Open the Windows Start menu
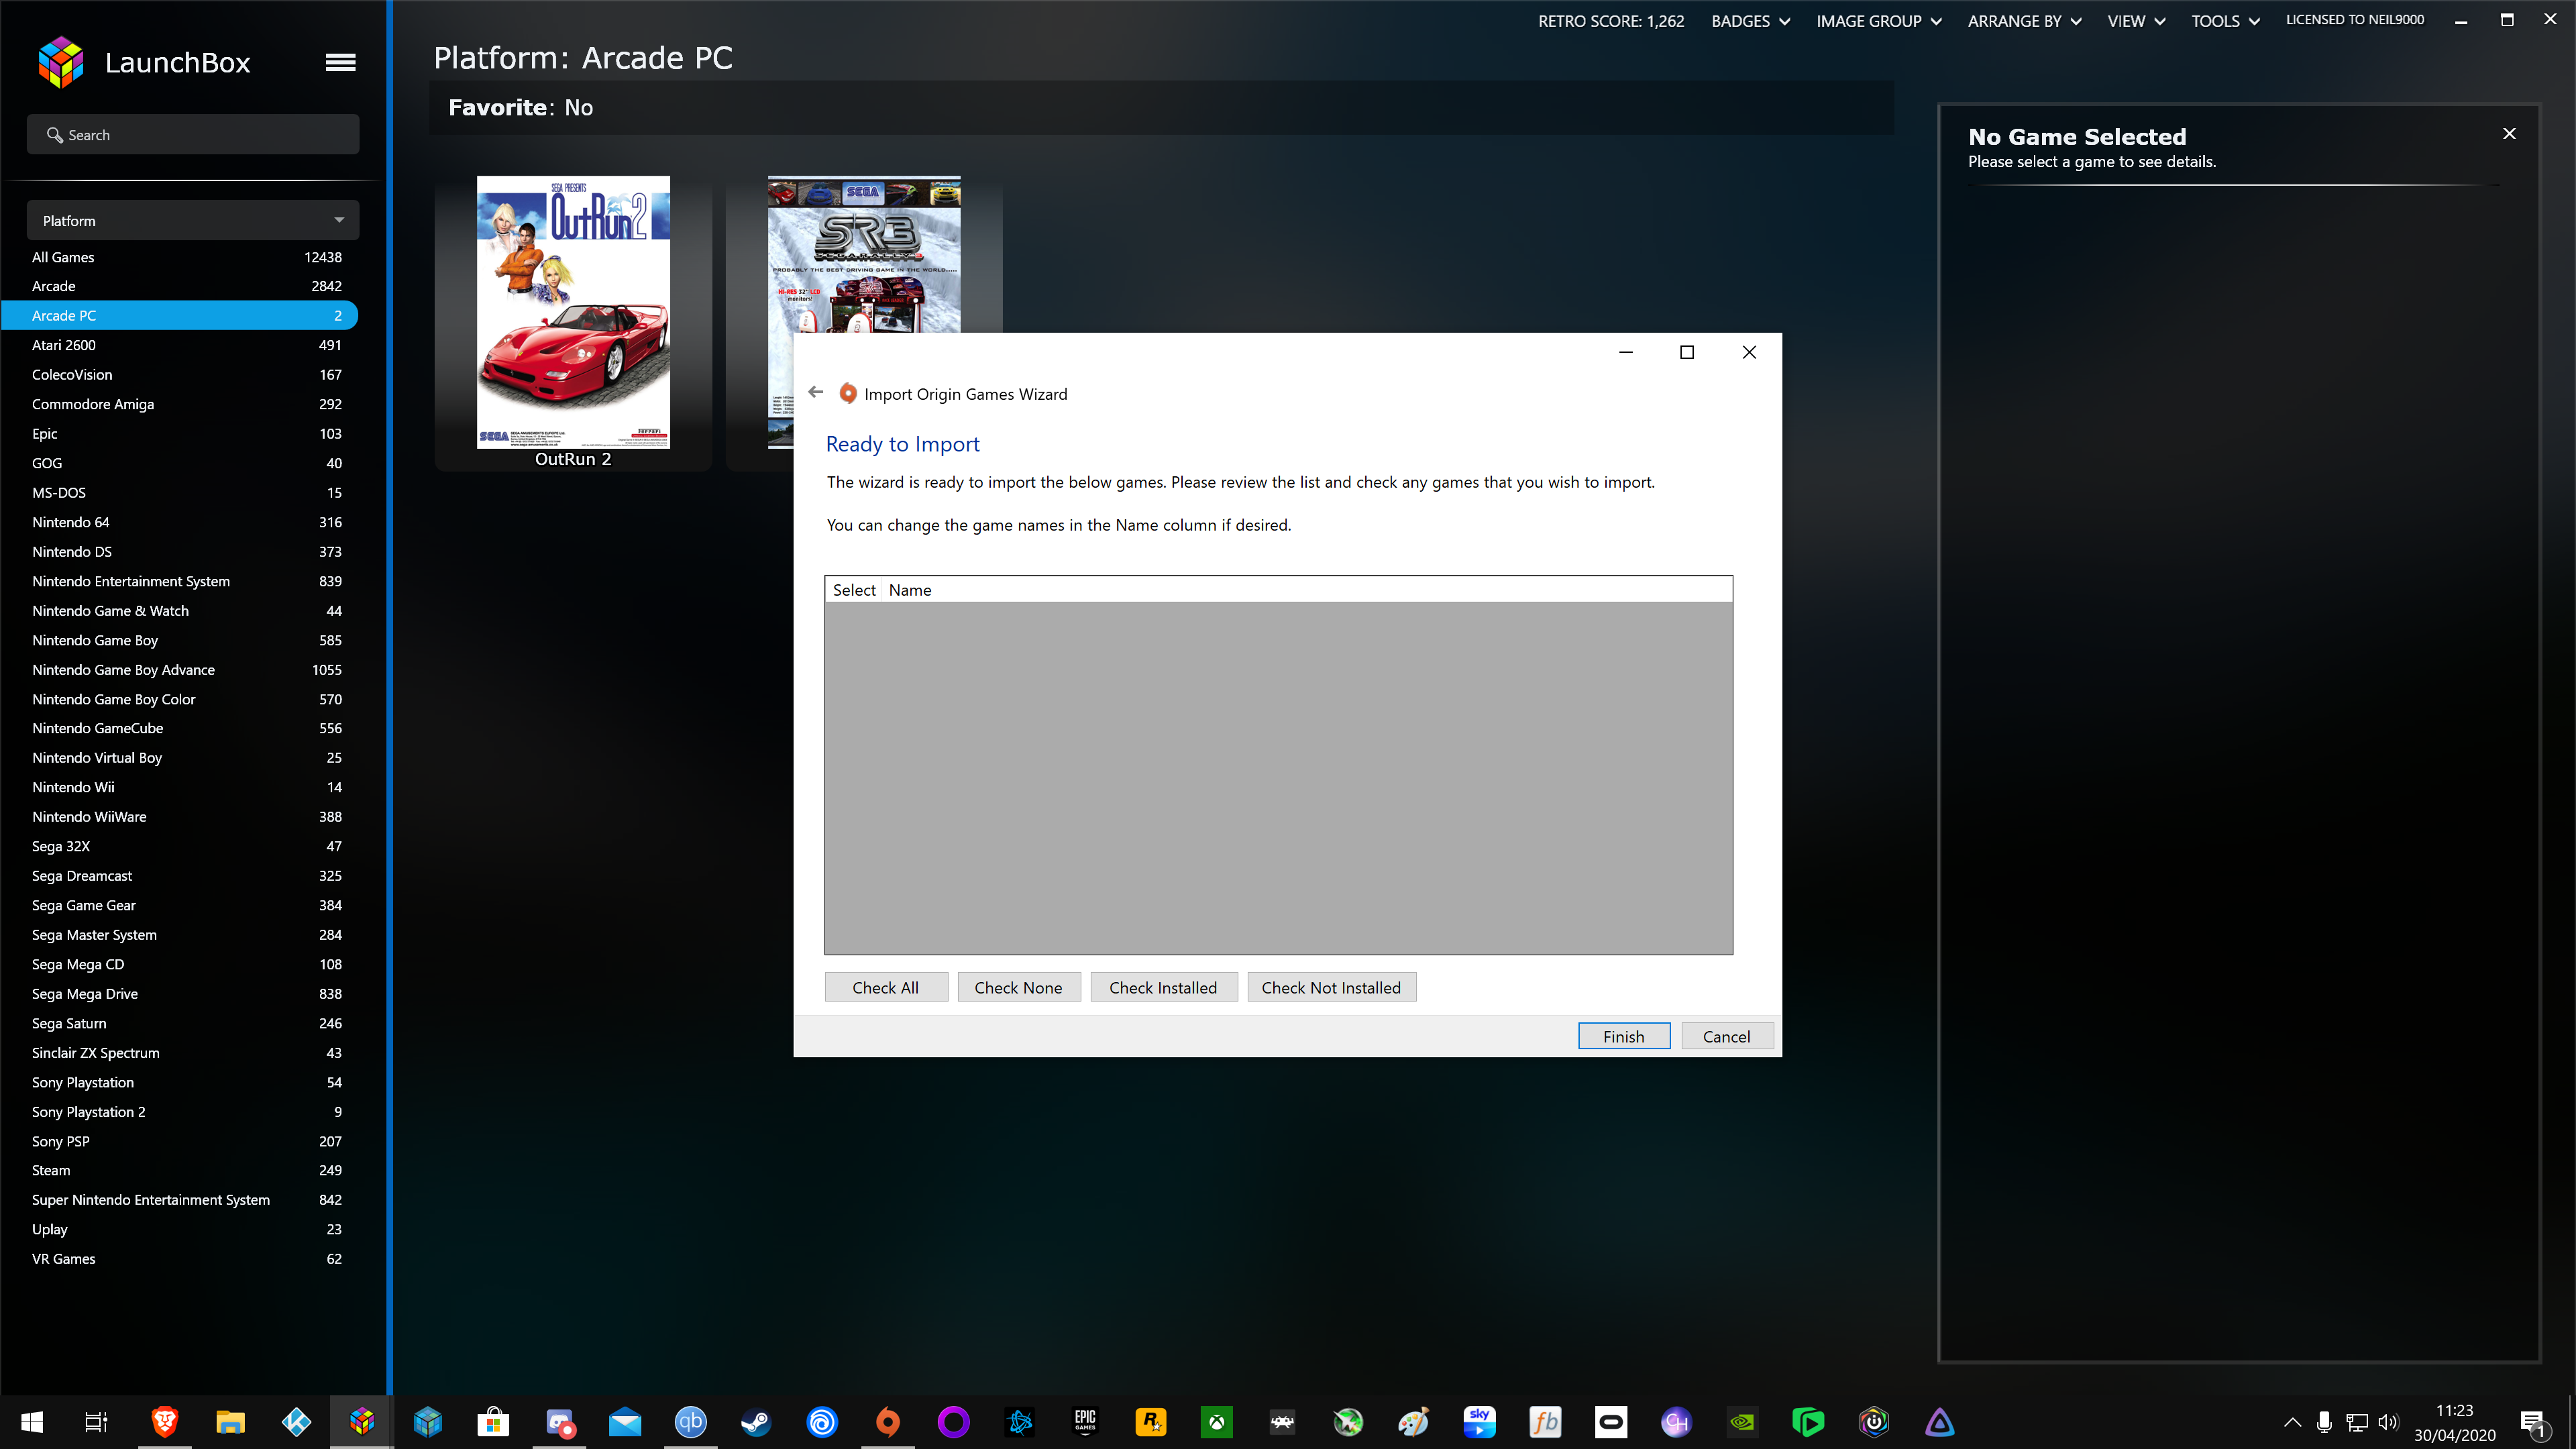 [x=32, y=1422]
